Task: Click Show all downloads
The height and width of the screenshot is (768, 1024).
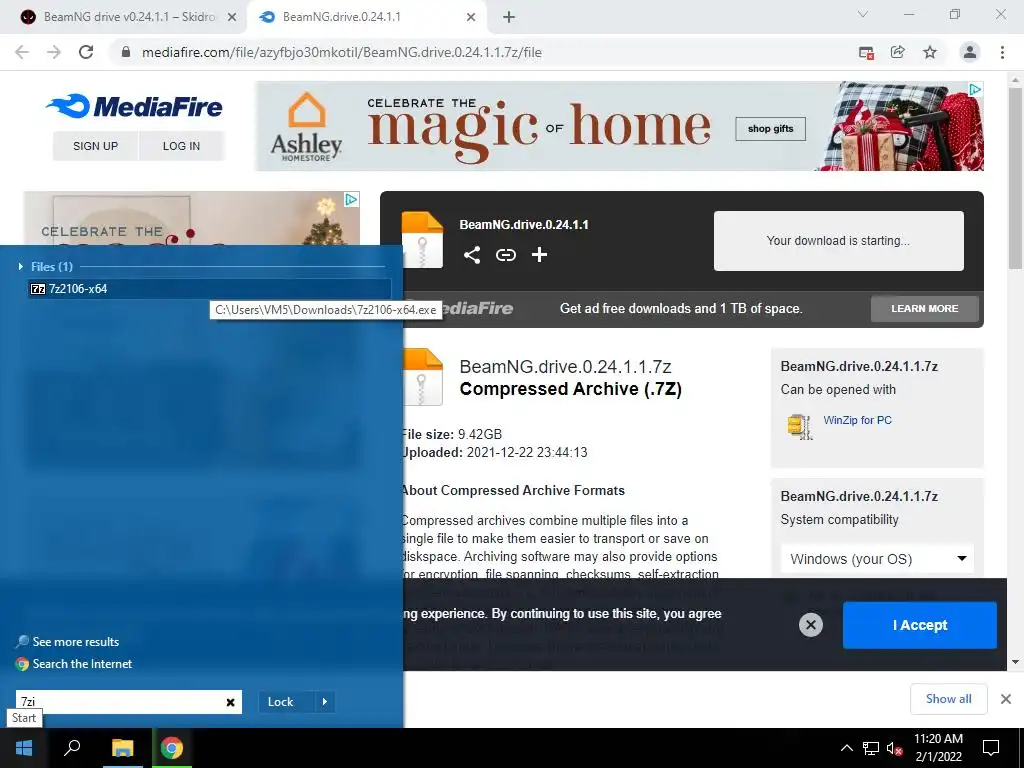Action: [948, 699]
